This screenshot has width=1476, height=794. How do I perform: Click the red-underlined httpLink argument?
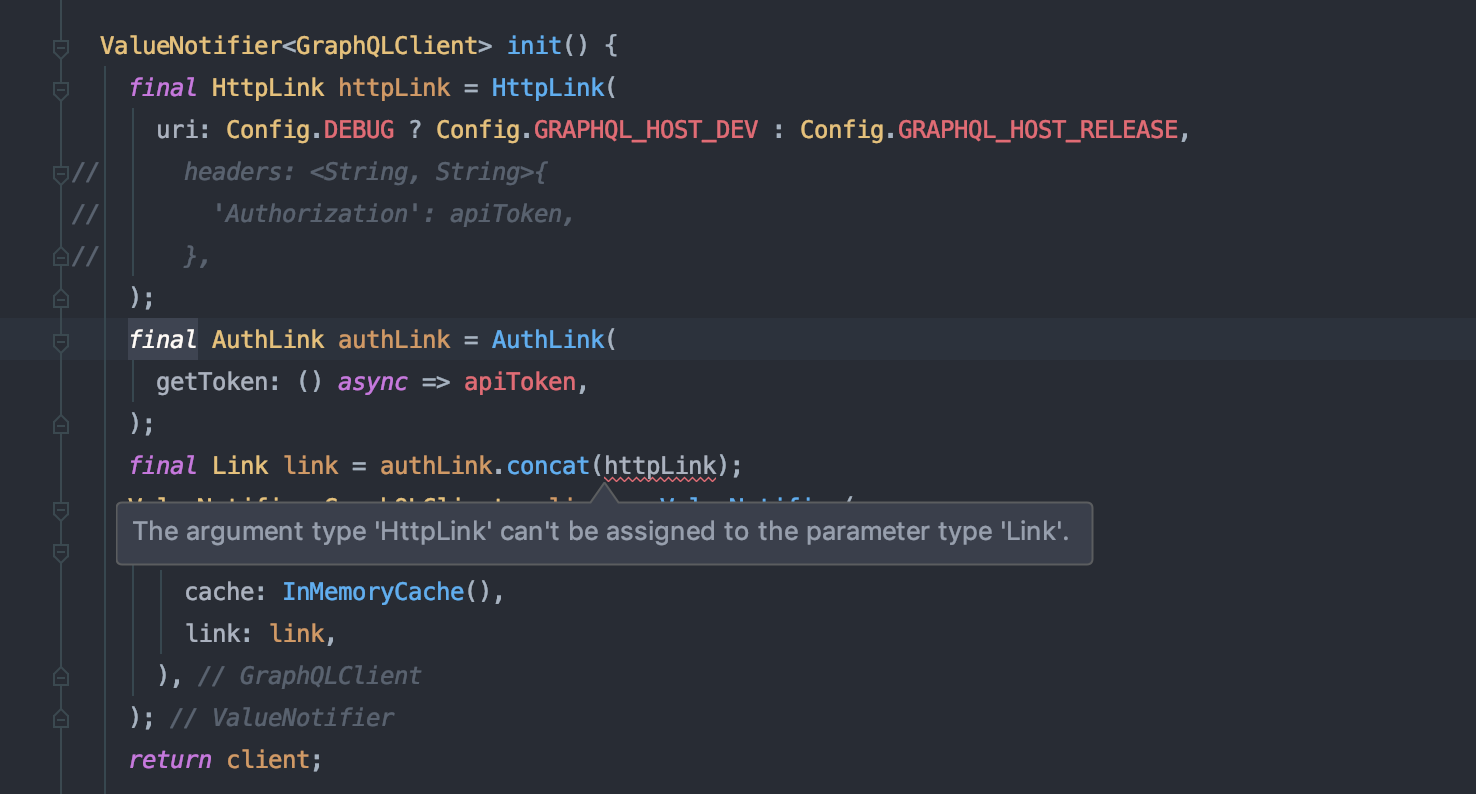[x=660, y=465]
